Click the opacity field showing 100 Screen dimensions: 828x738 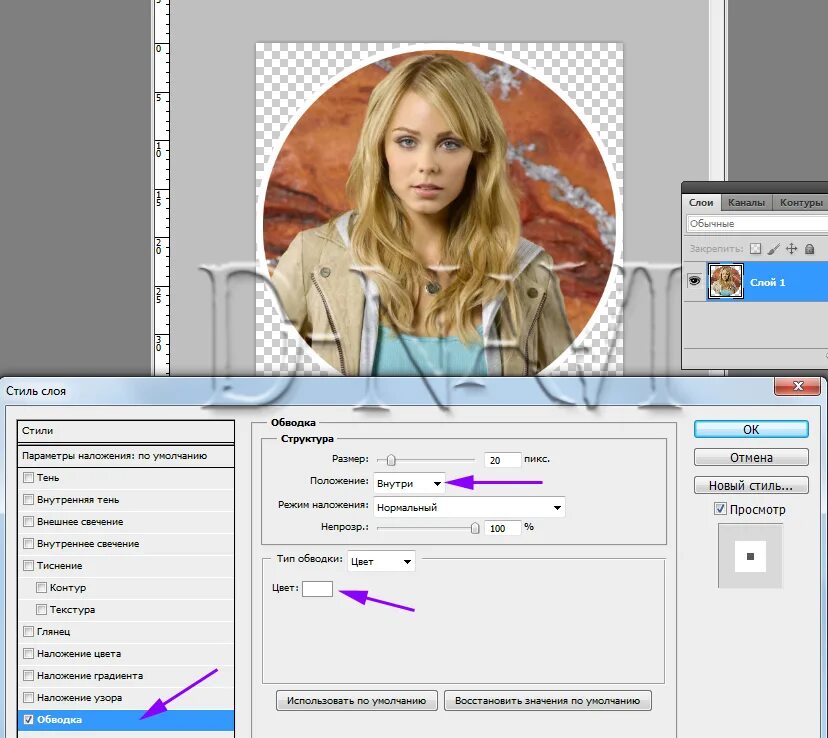[x=502, y=528]
